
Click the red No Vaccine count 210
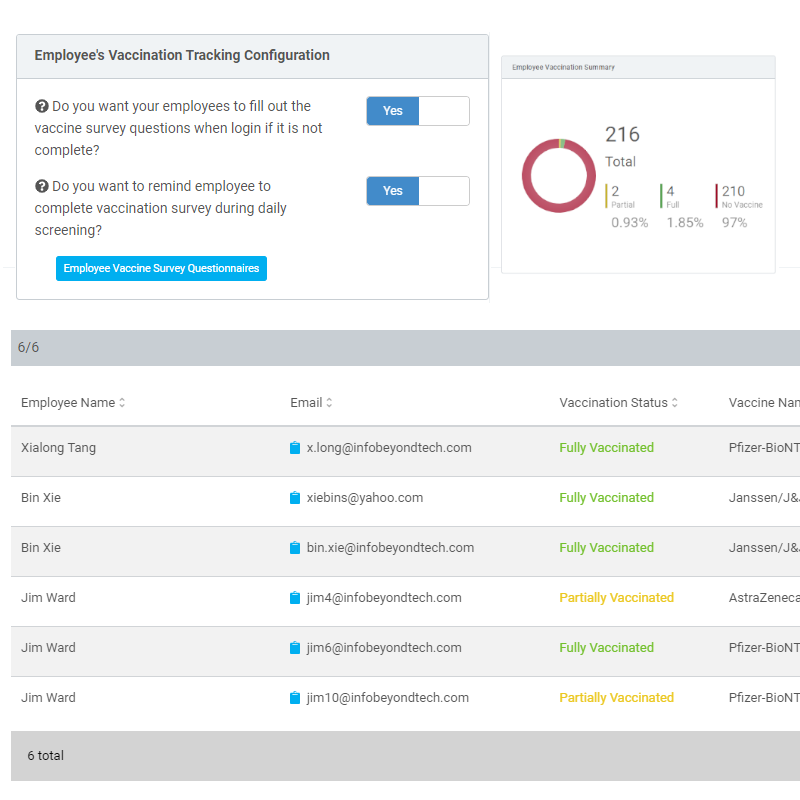(x=733, y=191)
